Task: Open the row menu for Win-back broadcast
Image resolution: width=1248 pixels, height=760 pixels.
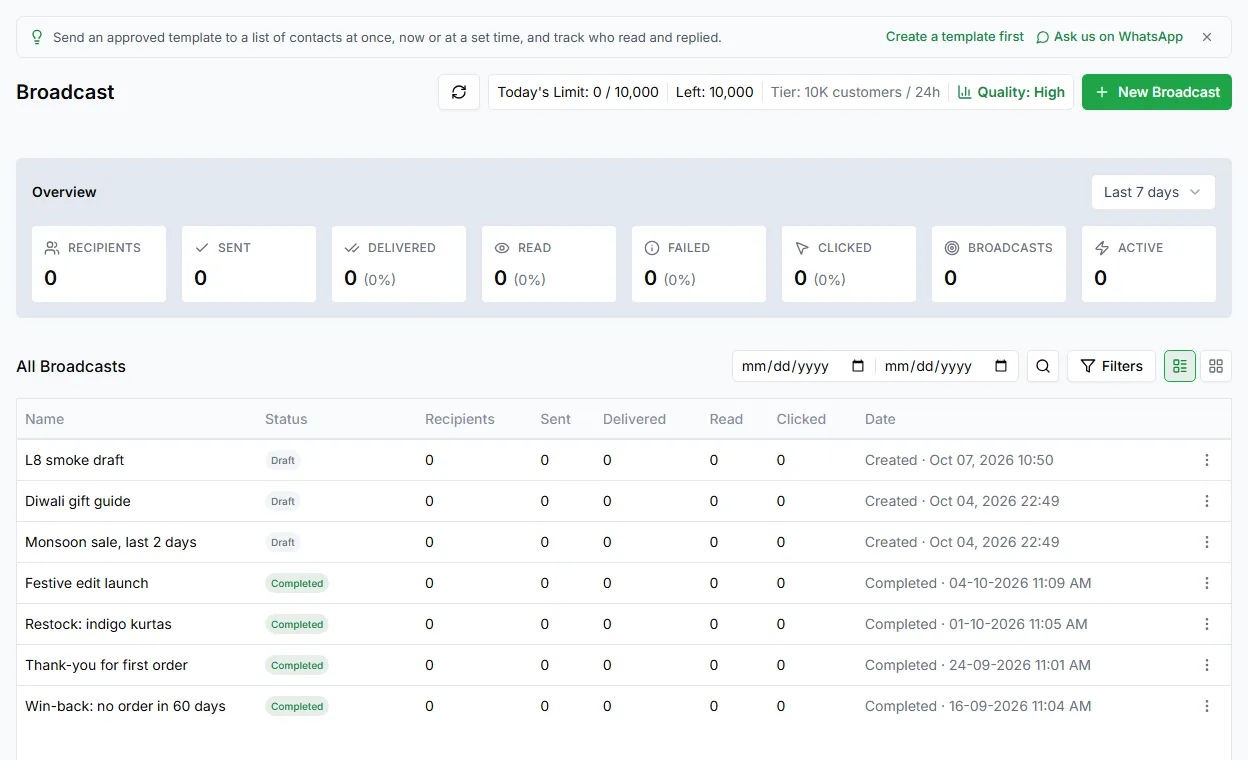Action: click(1207, 706)
